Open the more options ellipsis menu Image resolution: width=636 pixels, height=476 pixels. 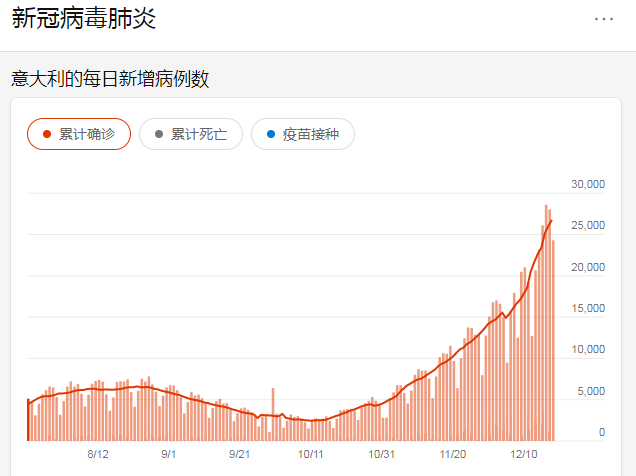[x=604, y=19]
